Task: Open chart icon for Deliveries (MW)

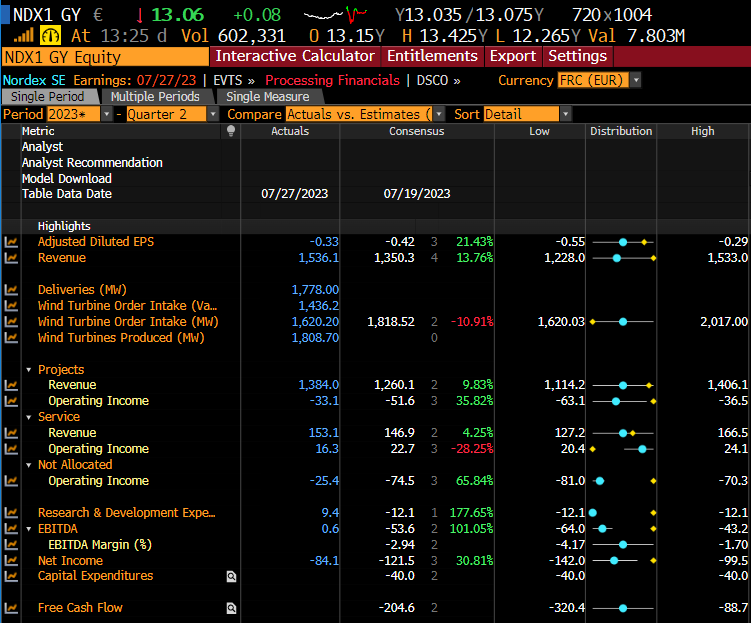Action: [x=11, y=290]
